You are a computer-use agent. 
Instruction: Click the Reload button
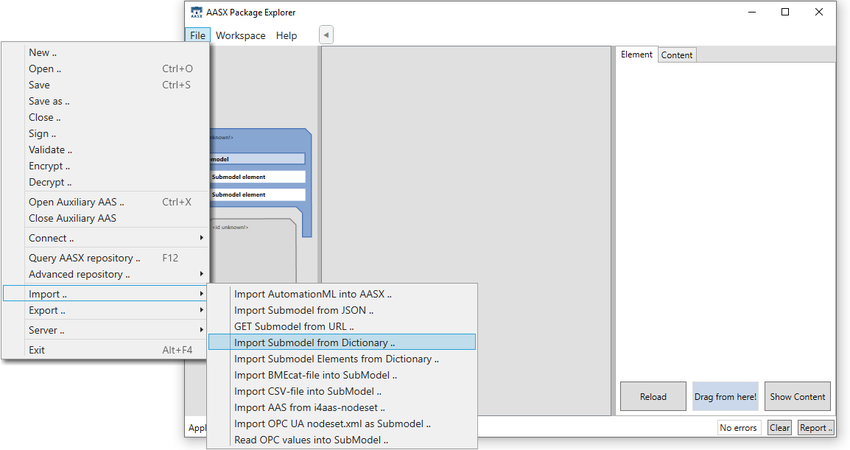pyautogui.click(x=653, y=397)
